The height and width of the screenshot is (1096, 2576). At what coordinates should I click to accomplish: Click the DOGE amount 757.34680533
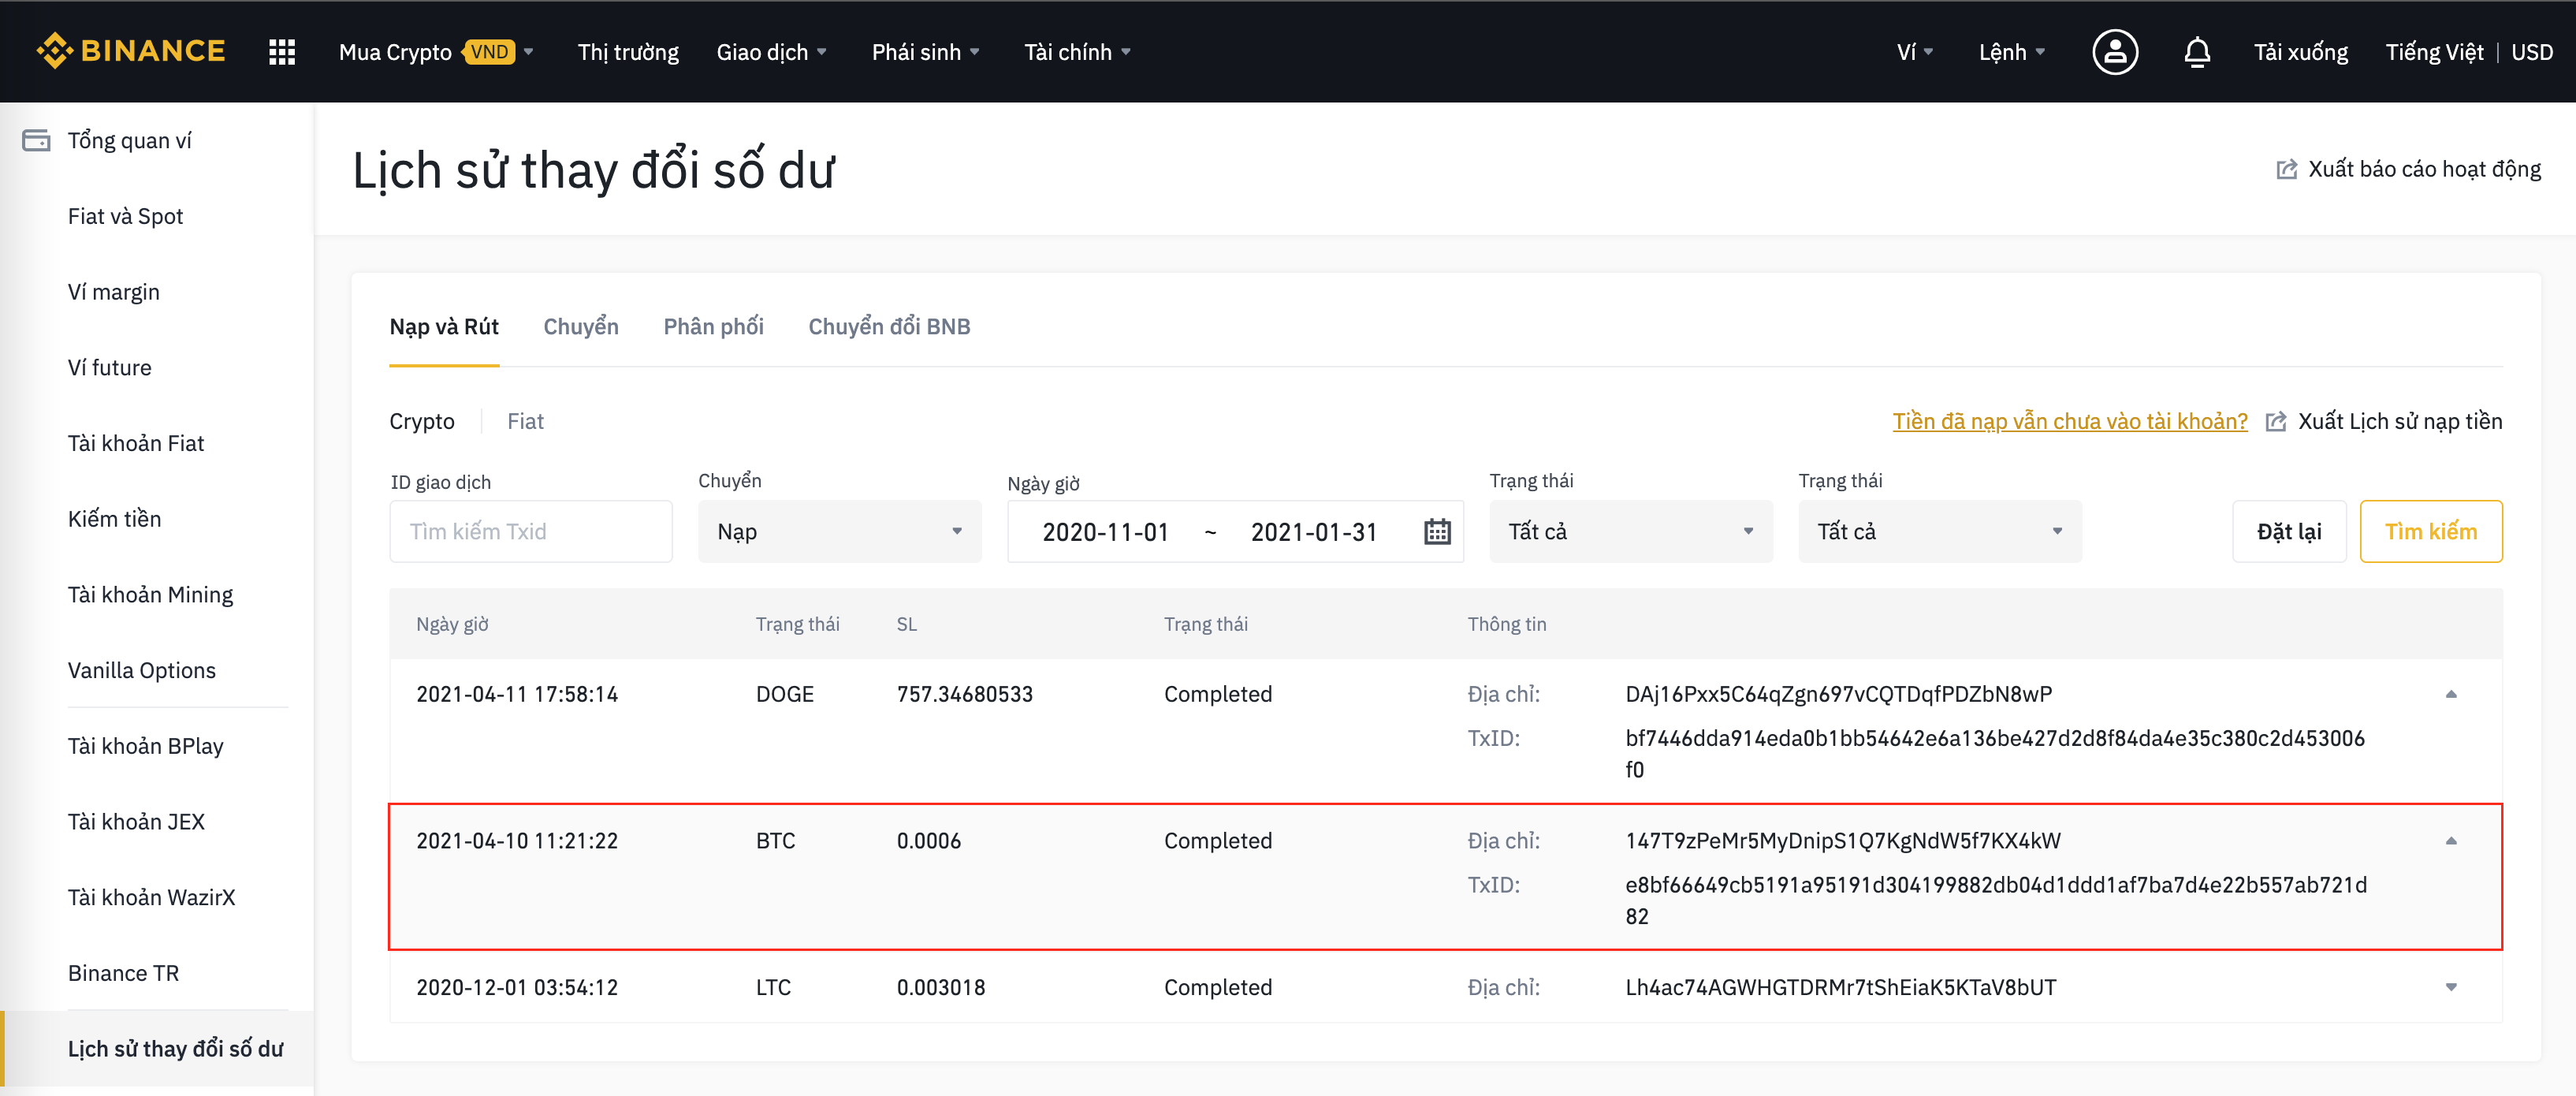tap(964, 694)
